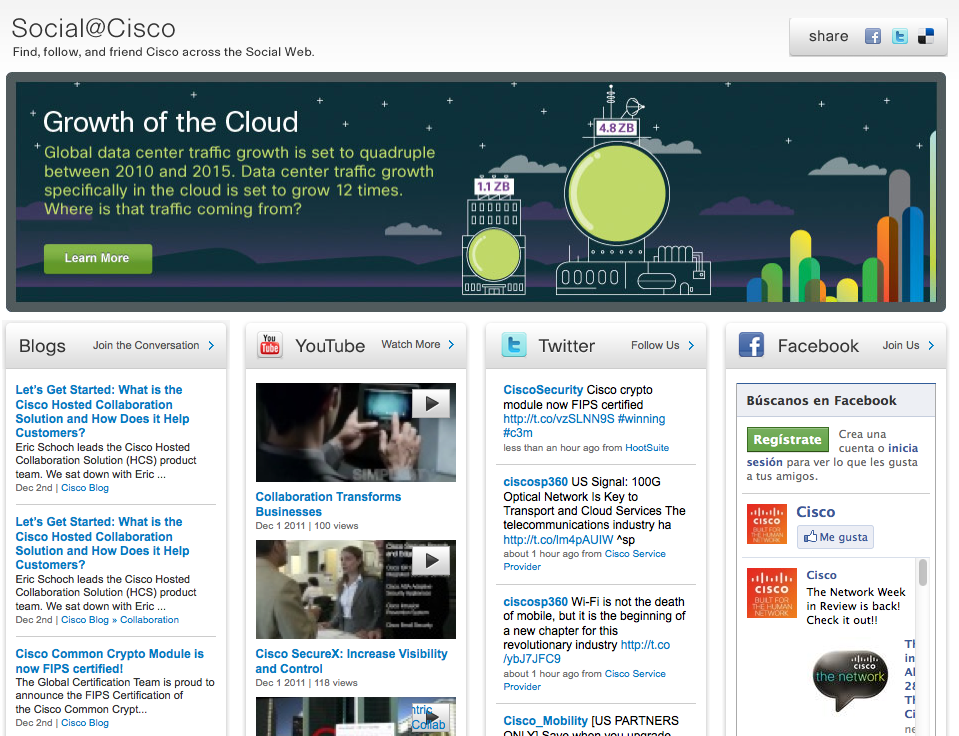Click the Búscanos en Facebook header
959x736 pixels.
pyautogui.click(x=821, y=401)
